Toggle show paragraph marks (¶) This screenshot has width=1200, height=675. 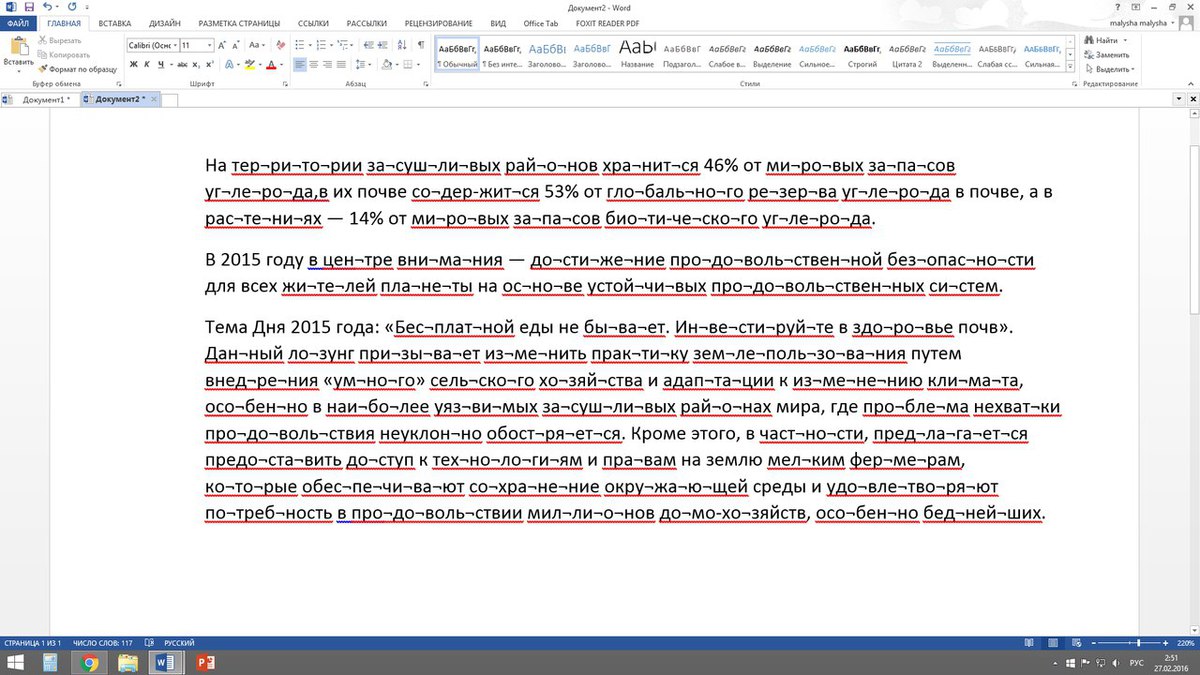[x=420, y=45]
